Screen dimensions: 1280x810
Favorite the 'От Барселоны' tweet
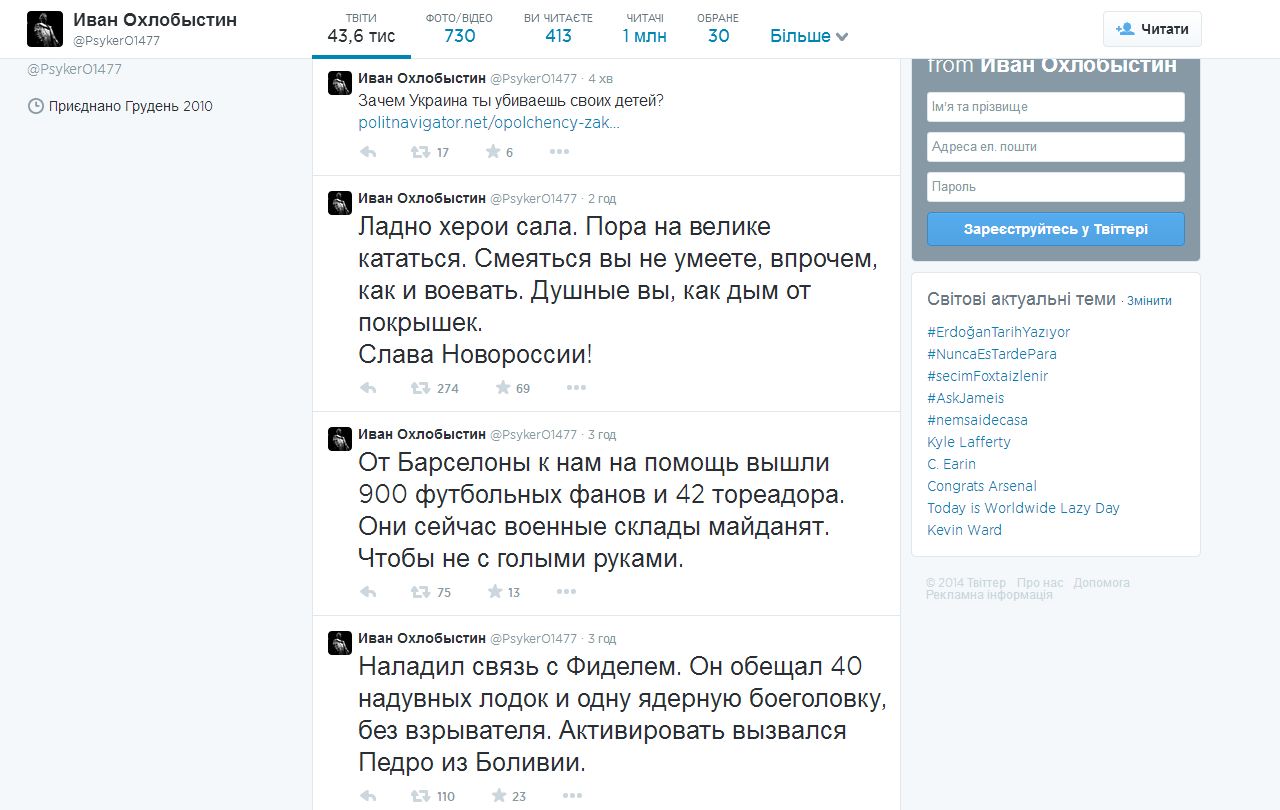494,592
